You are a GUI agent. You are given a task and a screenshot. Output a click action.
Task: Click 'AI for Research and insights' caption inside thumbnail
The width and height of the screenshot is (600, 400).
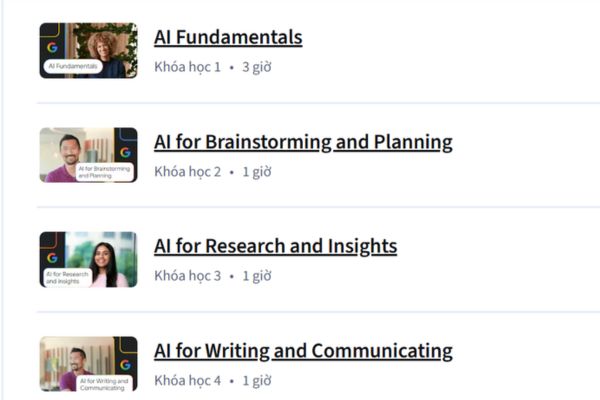pyautogui.click(x=67, y=277)
